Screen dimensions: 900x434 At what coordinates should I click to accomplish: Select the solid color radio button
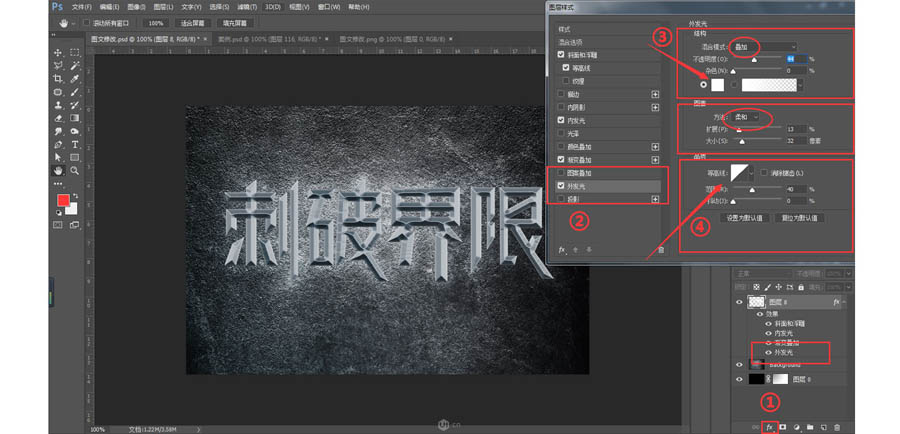pyautogui.click(x=704, y=85)
